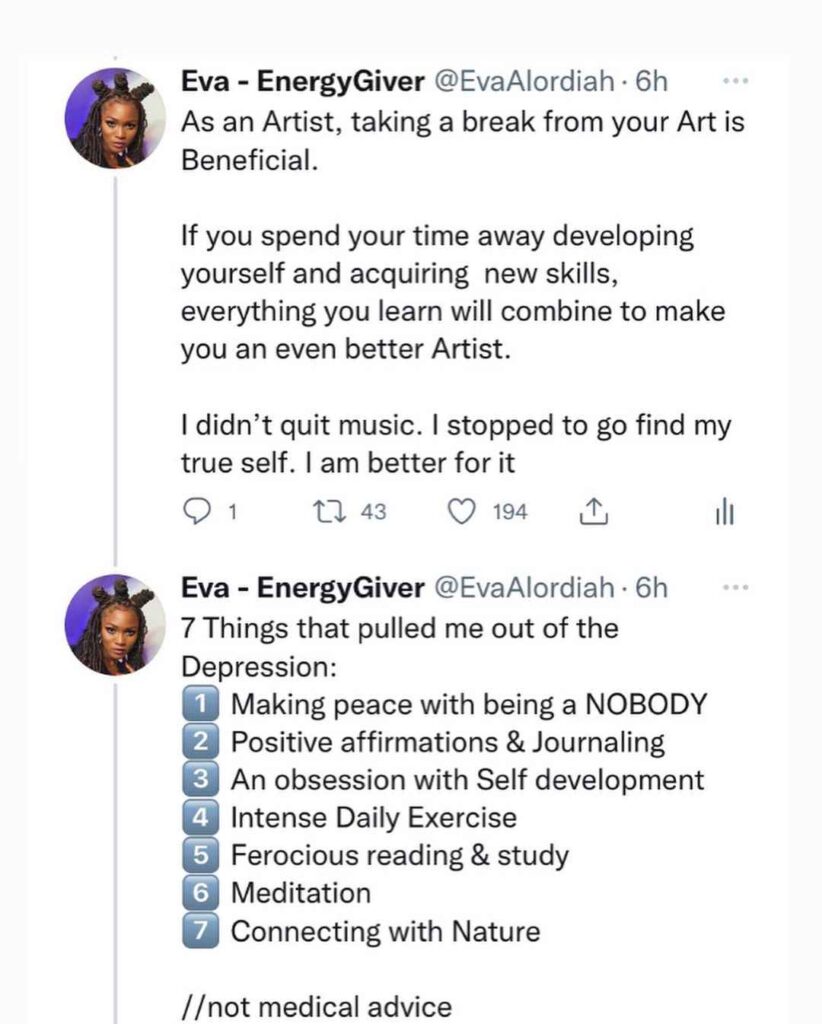Image resolution: width=822 pixels, height=1024 pixels.
Task: Click the reply speech bubble icon
Action: click(196, 512)
